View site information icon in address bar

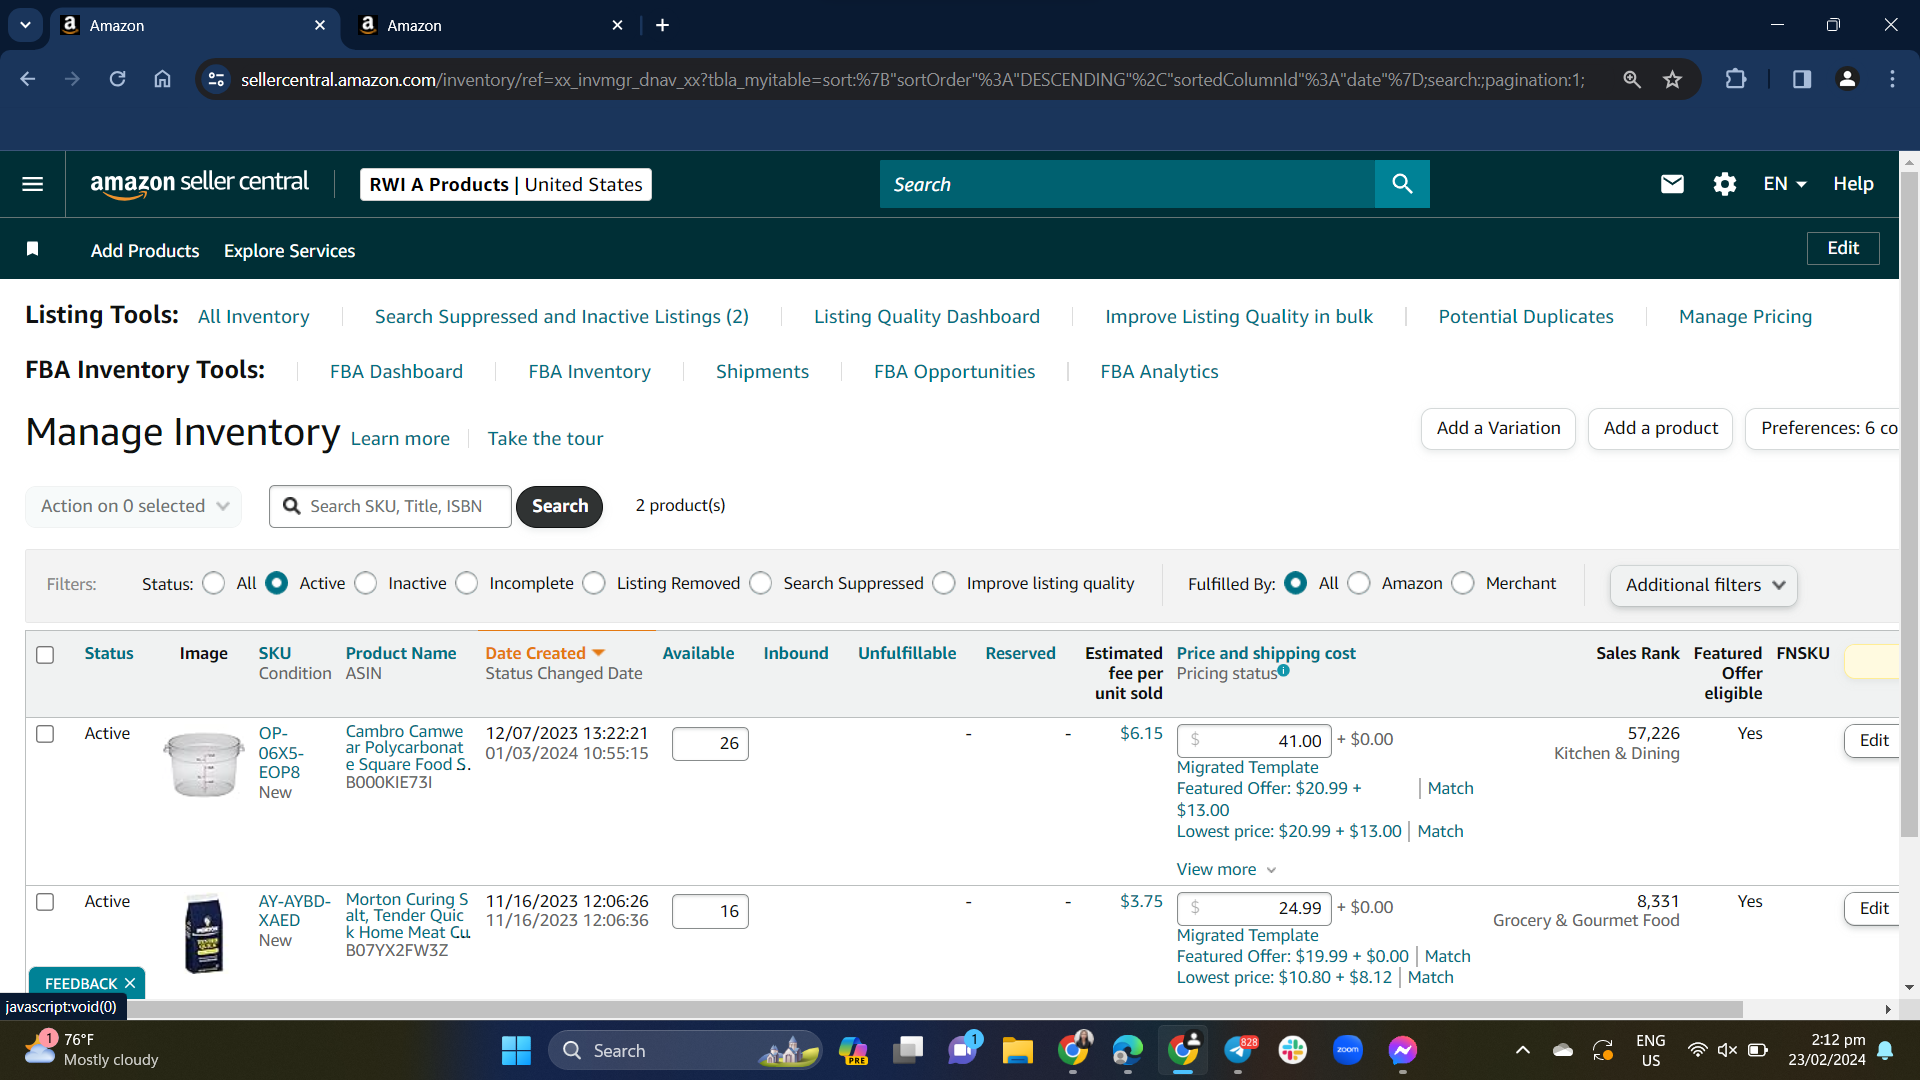pyautogui.click(x=216, y=79)
